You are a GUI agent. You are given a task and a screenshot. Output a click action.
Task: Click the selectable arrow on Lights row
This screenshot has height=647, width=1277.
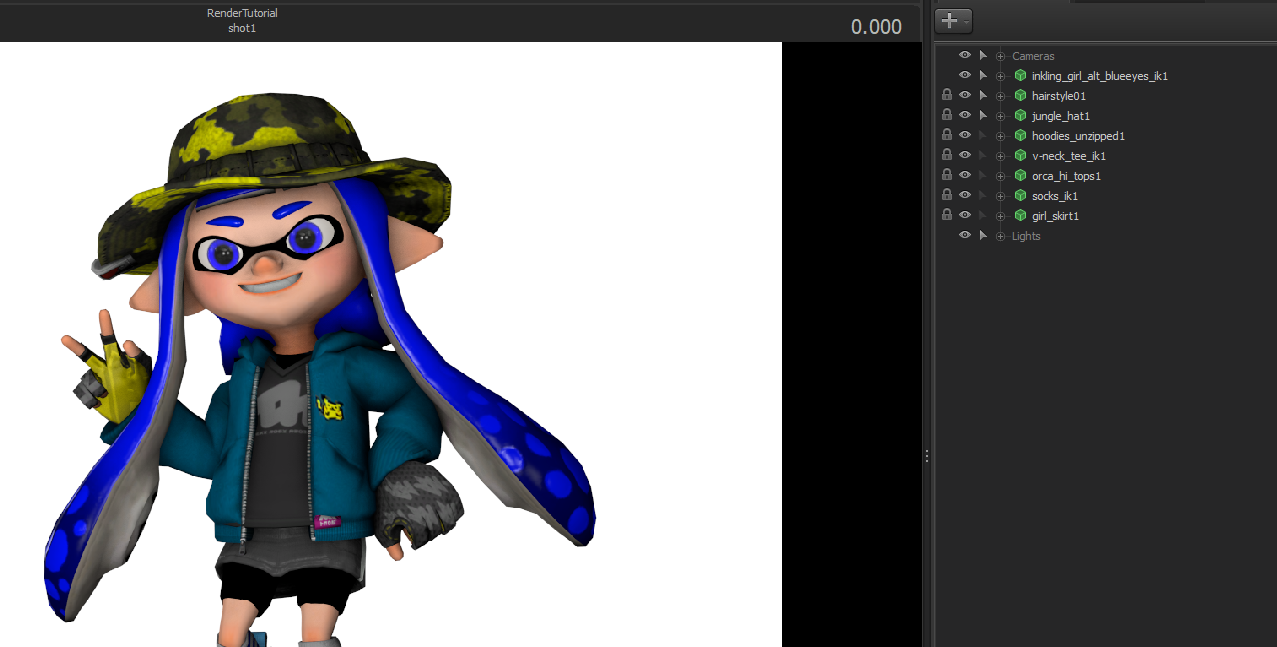[983, 235]
